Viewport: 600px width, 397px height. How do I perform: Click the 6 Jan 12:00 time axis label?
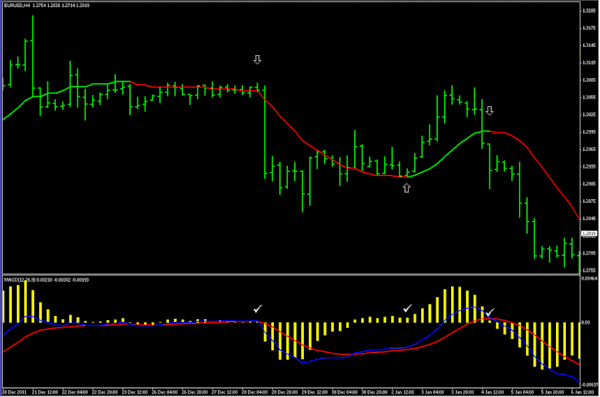click(x=582, y=392)
